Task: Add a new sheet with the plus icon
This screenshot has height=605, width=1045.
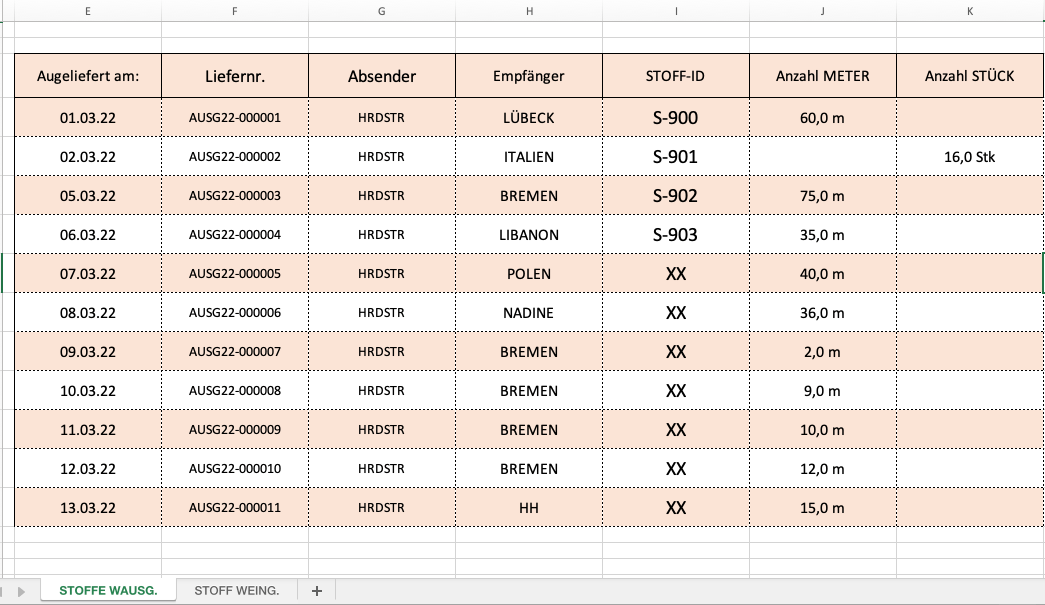Action: [317, 590]
